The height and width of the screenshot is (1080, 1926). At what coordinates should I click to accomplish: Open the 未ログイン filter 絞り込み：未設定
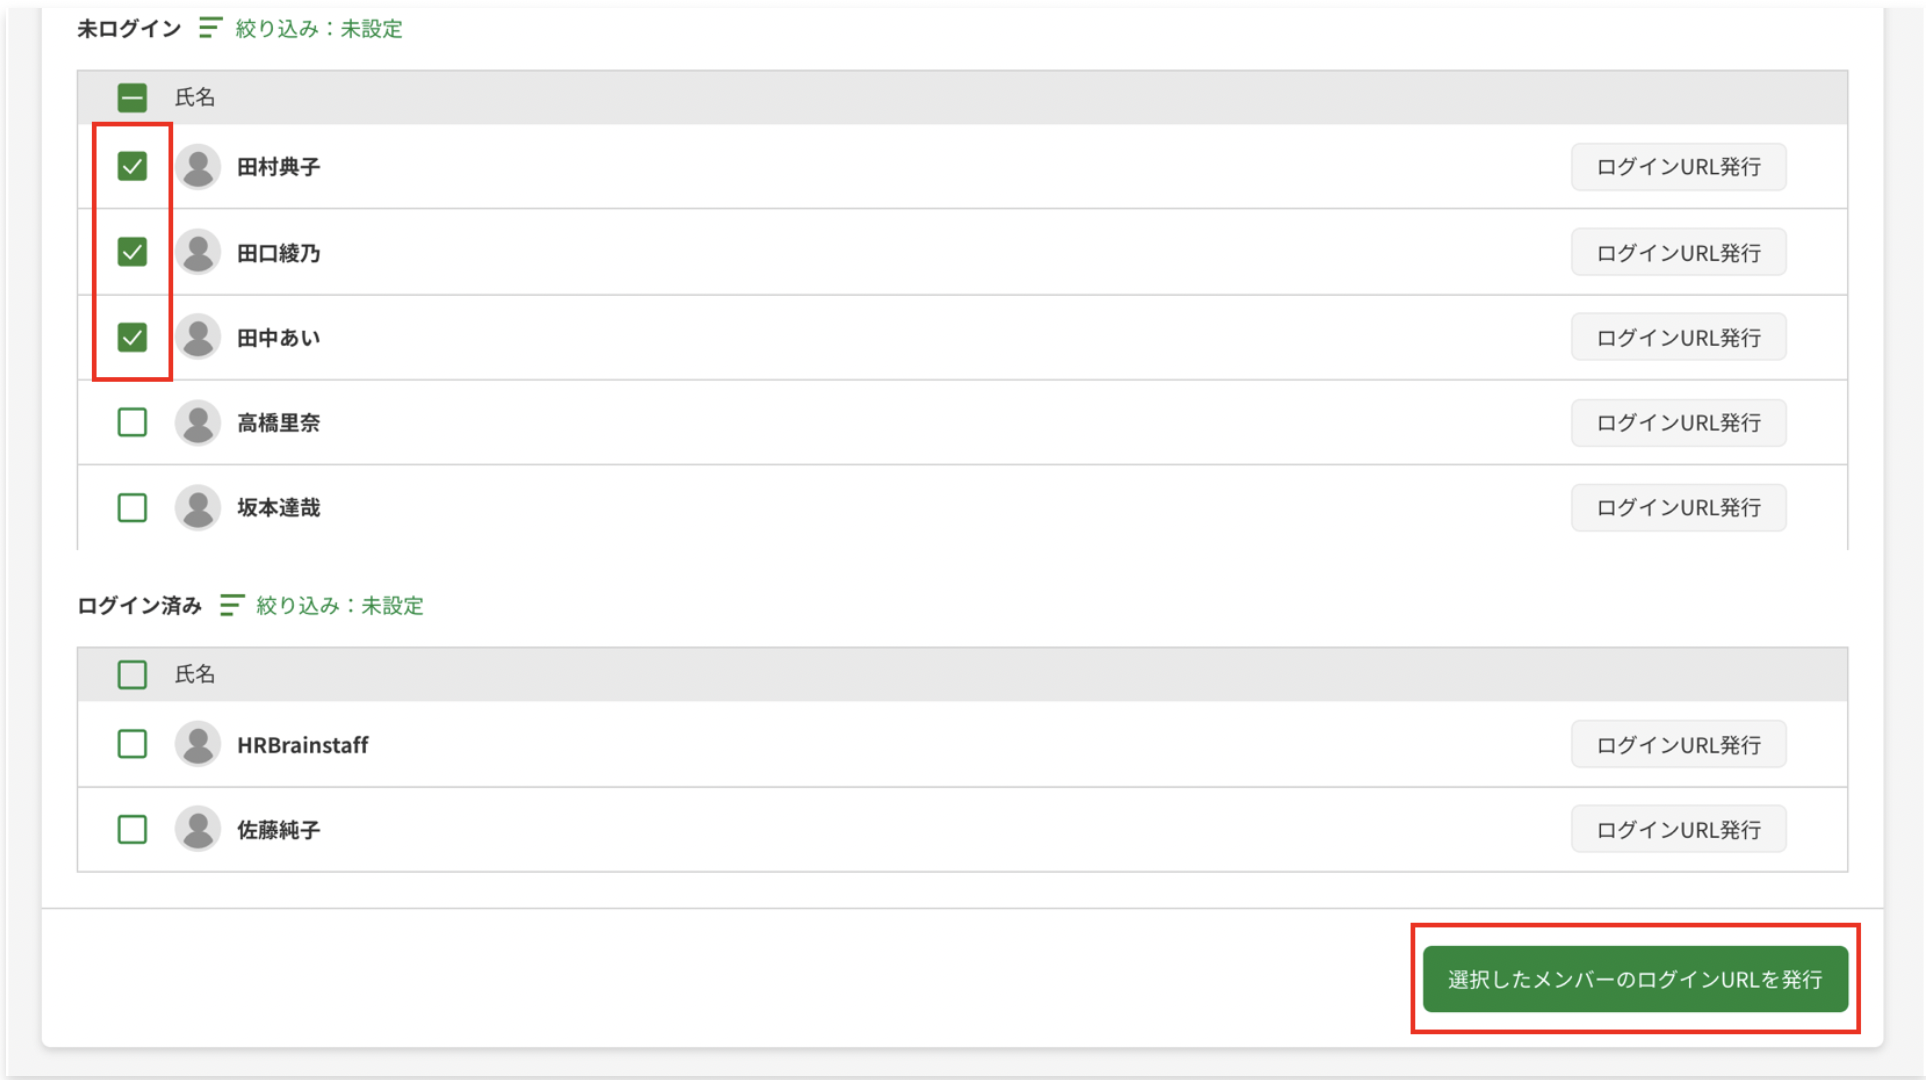pos(318,29)
